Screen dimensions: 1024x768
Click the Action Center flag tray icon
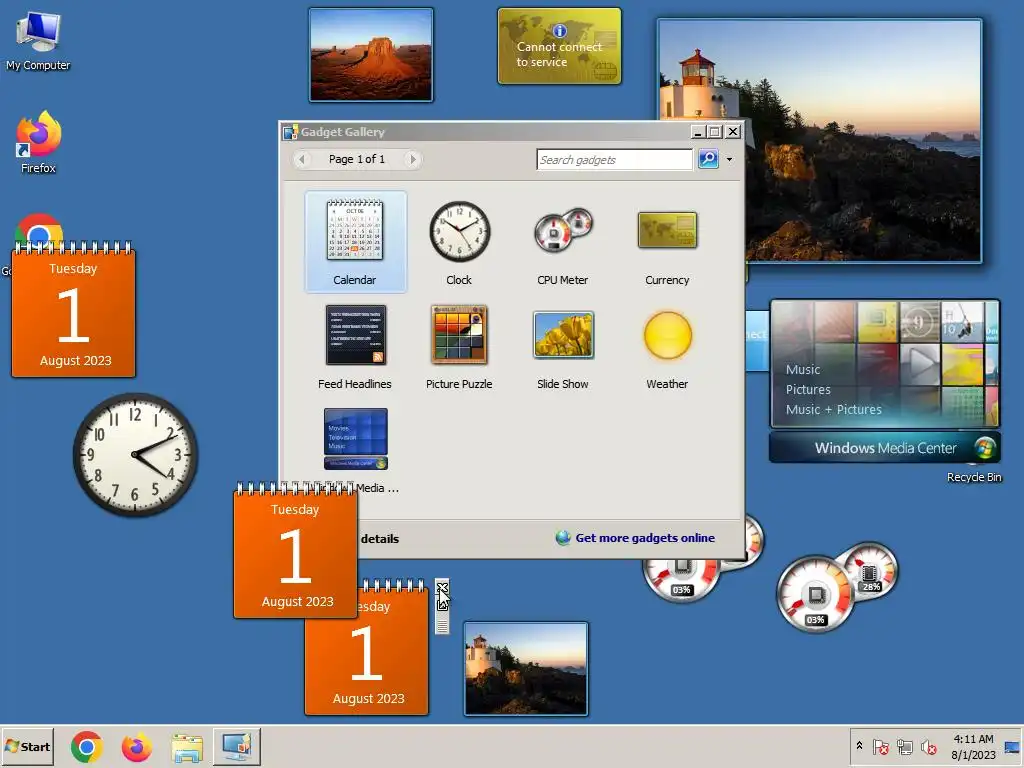(x=880, y=746)
